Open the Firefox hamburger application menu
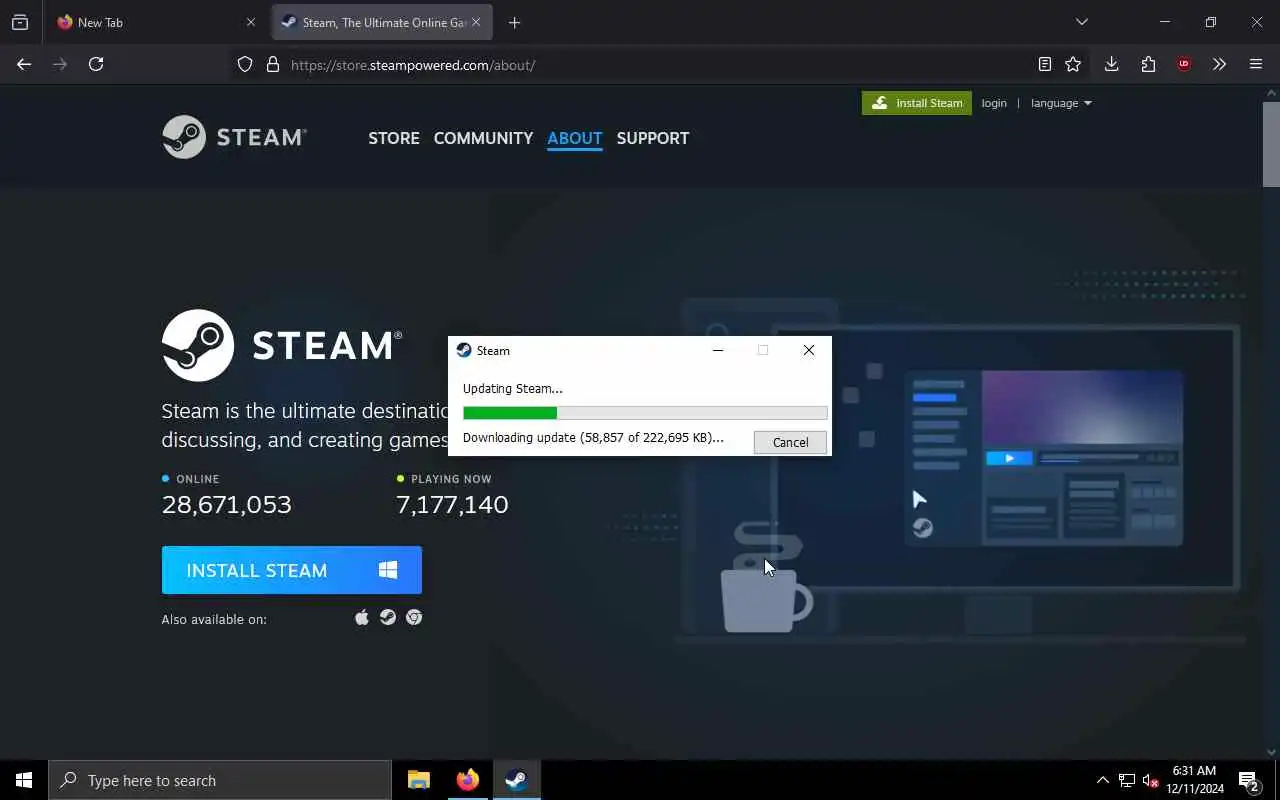Image resolution: width=1280 pixels, height=800 pixels. coord(1256,64)
